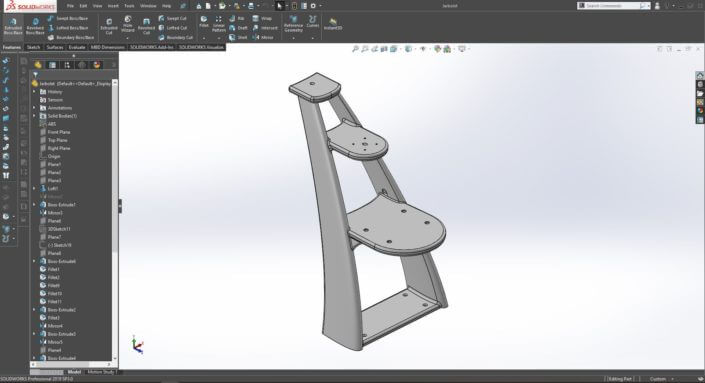The image size is (705, 383).
Task: Expand the Annotations tree node
Action: click(x=34, y=108)
